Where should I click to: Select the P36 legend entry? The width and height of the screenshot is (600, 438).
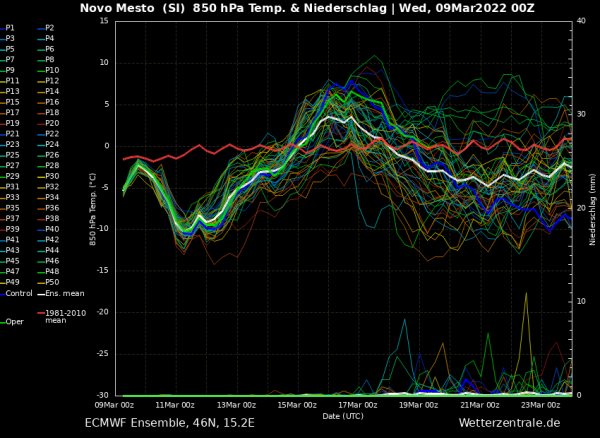tap(49, 208)
